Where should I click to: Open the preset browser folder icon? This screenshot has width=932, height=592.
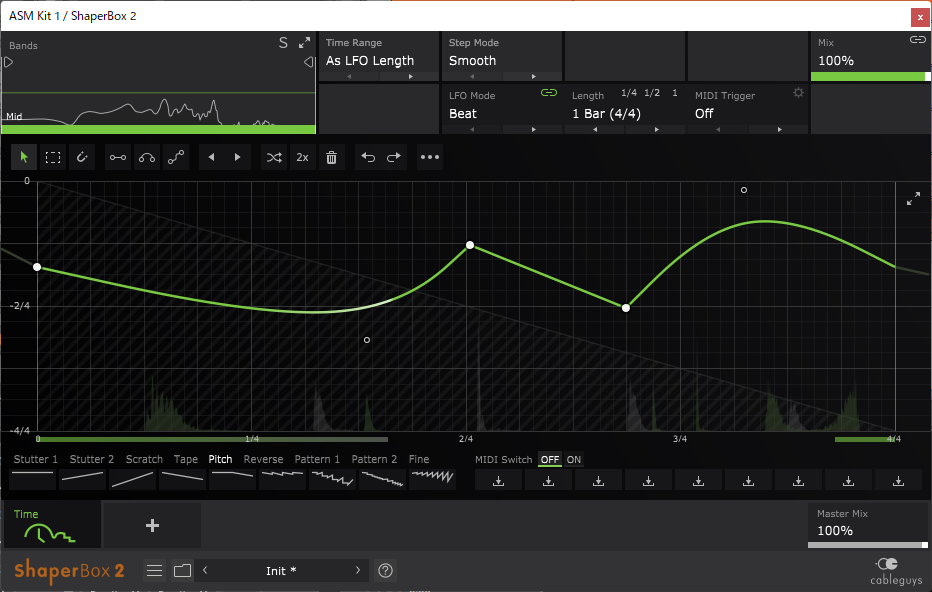(x=182, y=571)
